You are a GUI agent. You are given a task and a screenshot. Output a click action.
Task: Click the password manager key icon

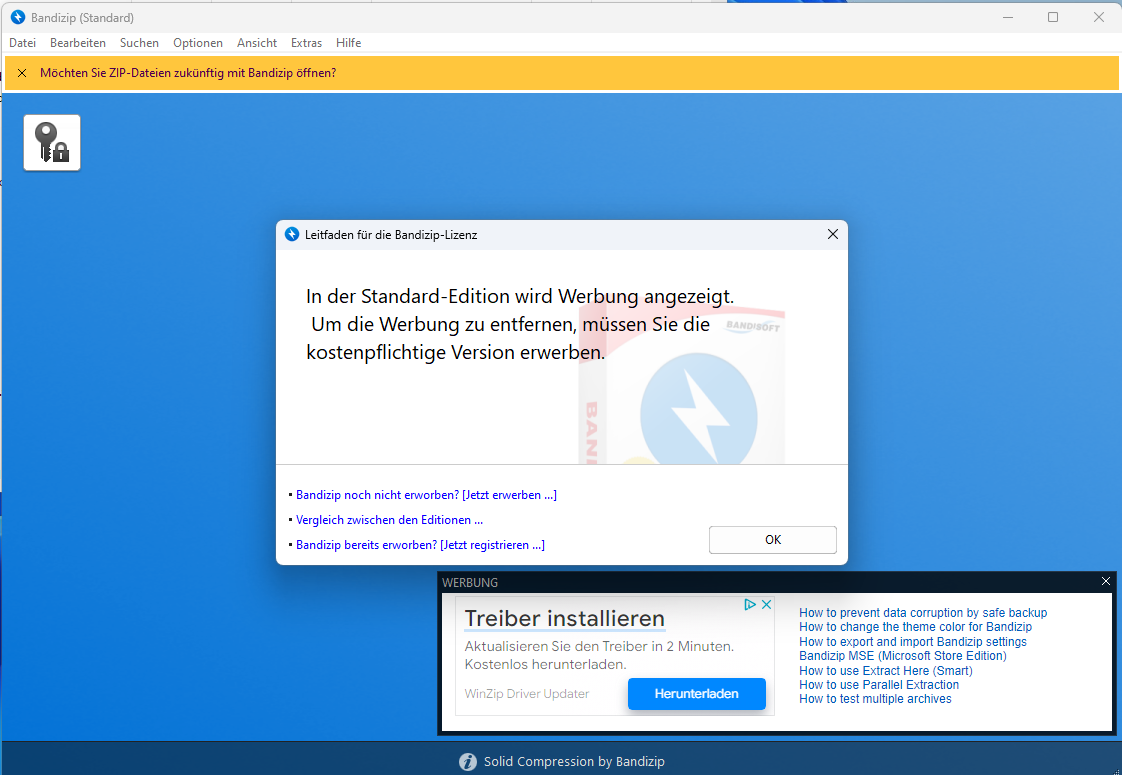(52, 142)
